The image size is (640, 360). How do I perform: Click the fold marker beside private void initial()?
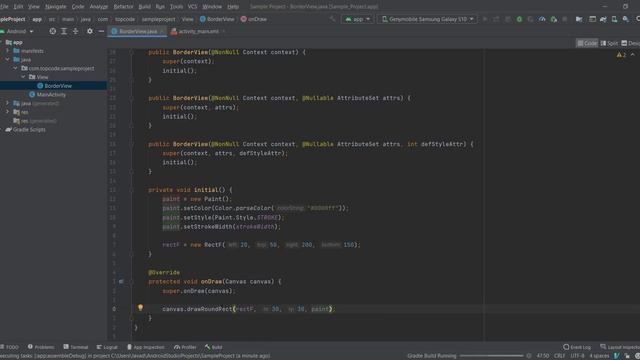[131, 190]
